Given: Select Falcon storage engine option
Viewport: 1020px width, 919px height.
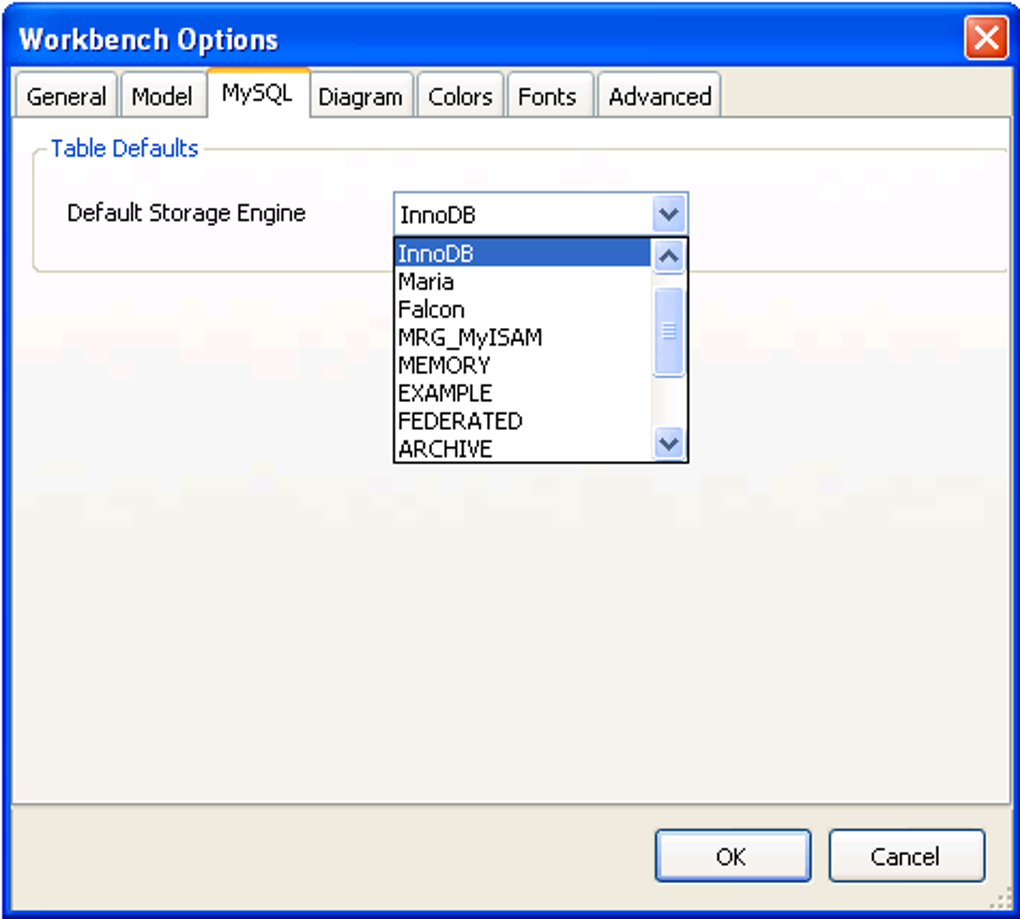Looking at the screenshot, I should click(x=522, y=310).
